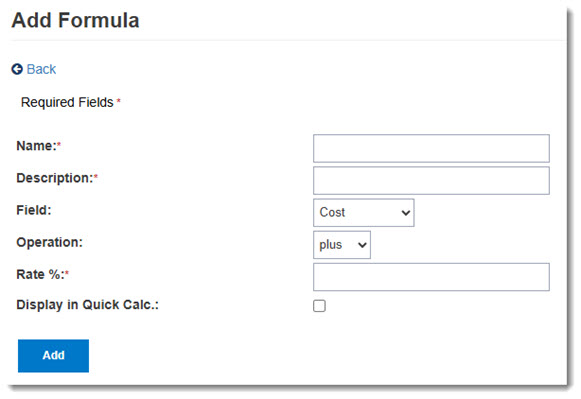
Task: Click the Field dropdown chevron arrow
Action: tap(406, 213)
